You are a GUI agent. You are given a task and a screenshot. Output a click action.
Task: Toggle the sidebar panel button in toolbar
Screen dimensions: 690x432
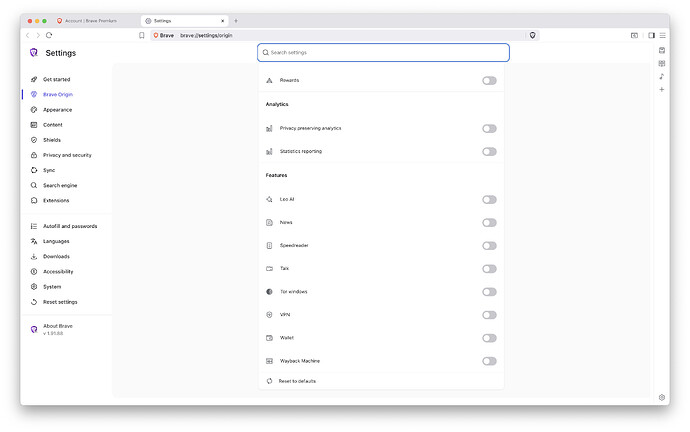pos(651,35)
